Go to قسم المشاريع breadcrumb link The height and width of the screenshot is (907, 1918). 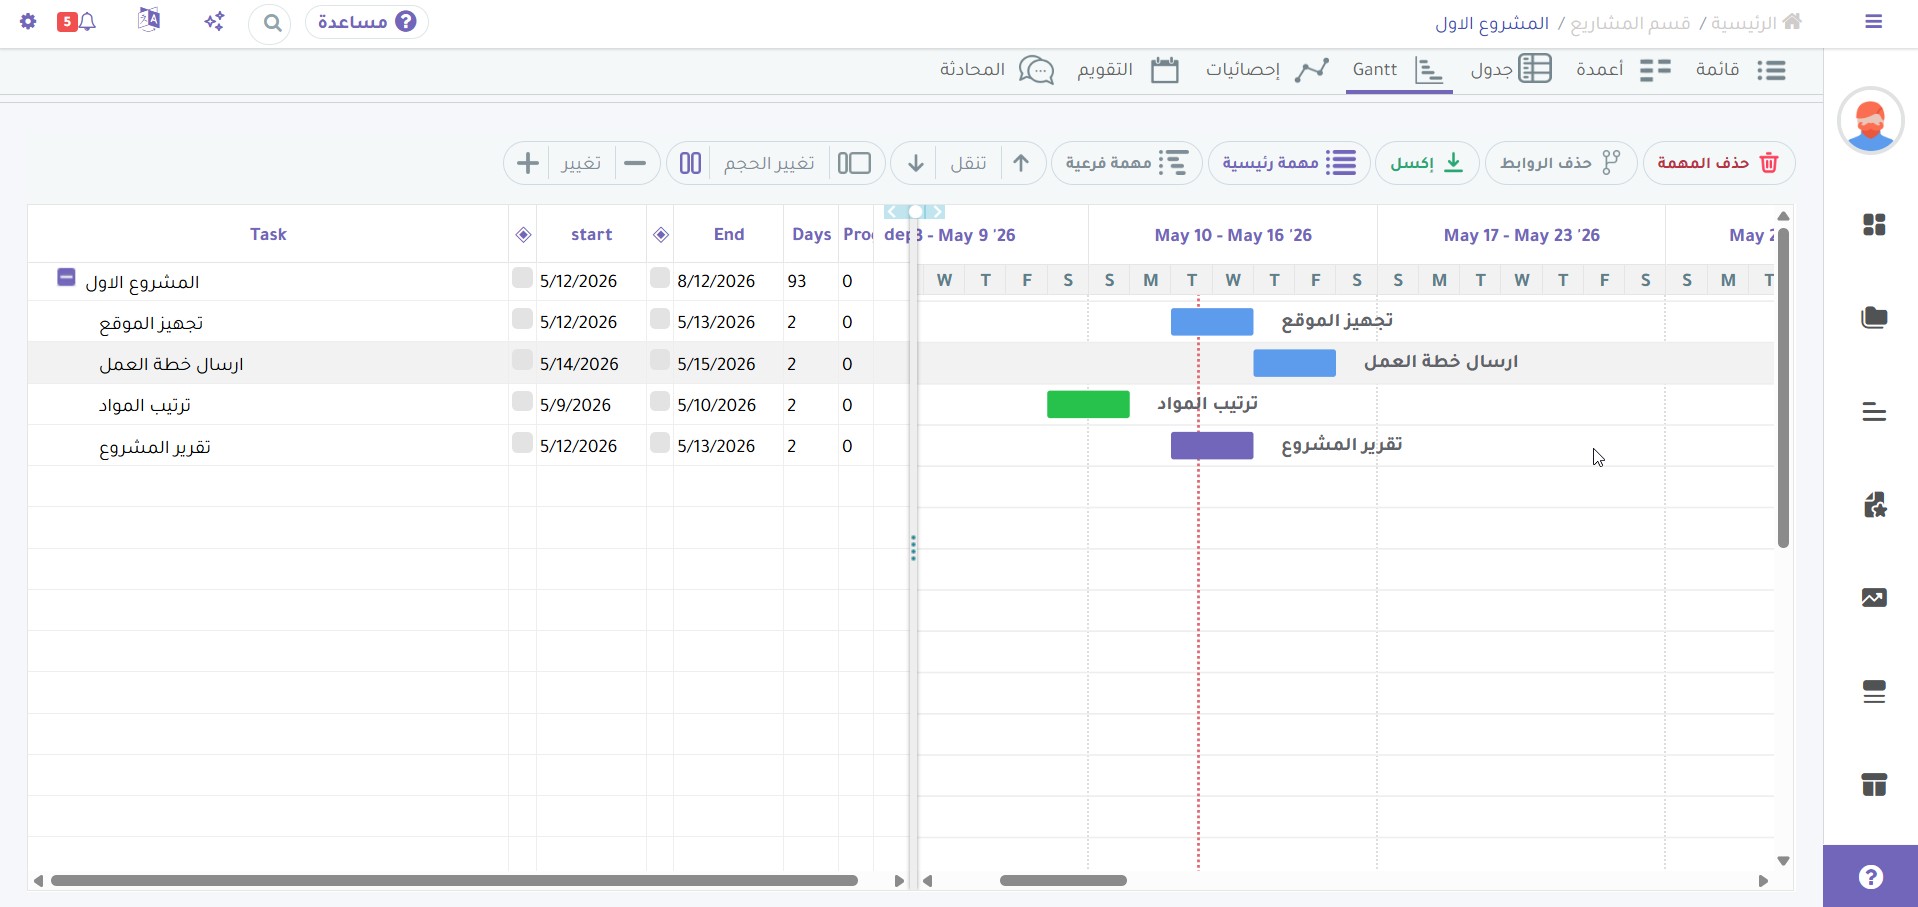pos(1630,23)
